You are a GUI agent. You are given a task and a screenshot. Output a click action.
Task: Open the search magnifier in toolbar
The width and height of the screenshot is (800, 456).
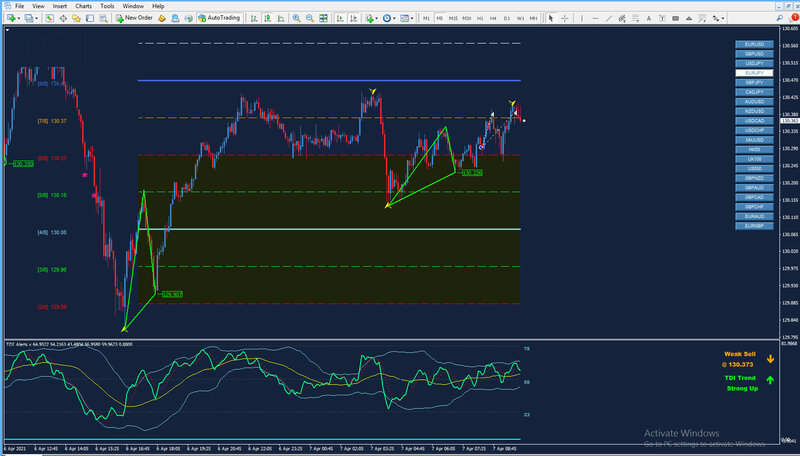pos(103,18)
